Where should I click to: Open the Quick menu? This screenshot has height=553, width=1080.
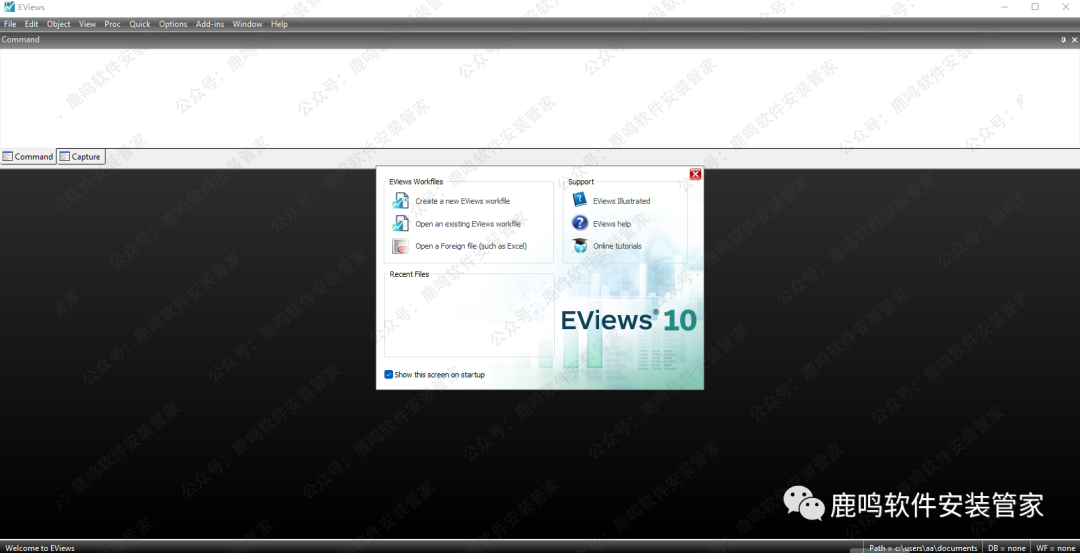[140, 24]
